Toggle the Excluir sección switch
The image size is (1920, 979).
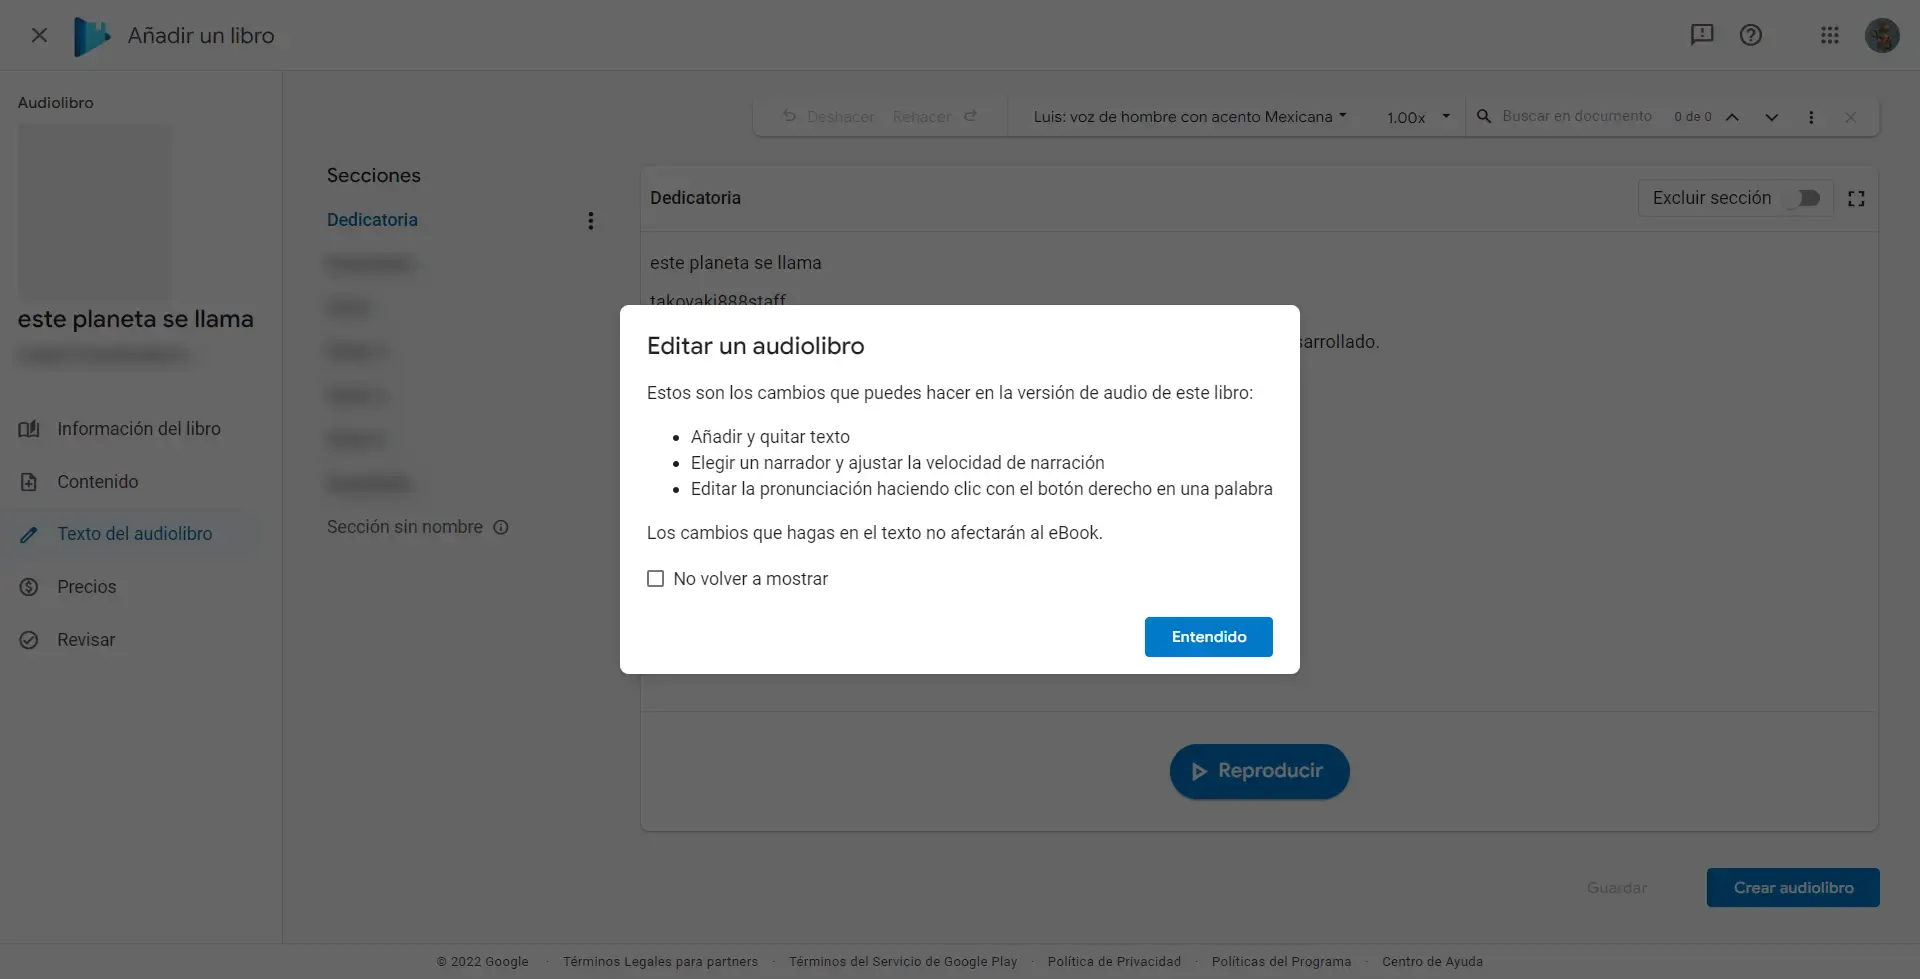pos(1807,198)
